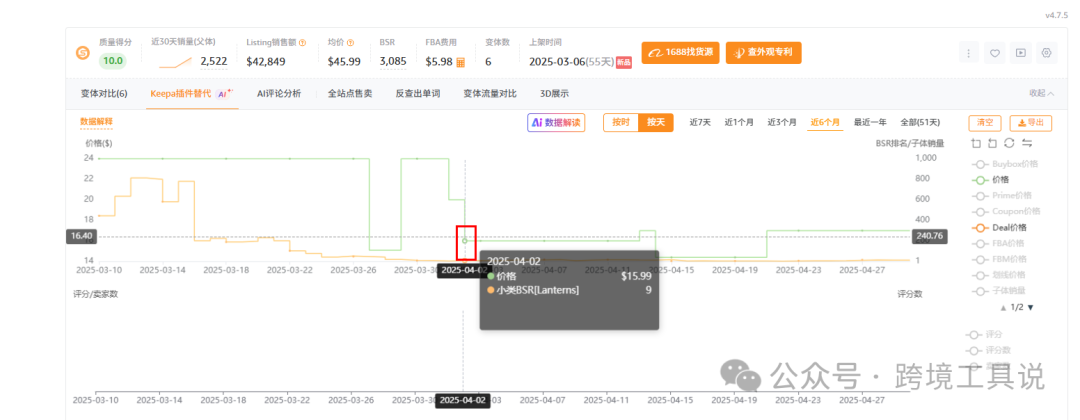Open the AI评论分析 tab
The width and height of the screenshot is (1080, 420).
click(278, 94)
